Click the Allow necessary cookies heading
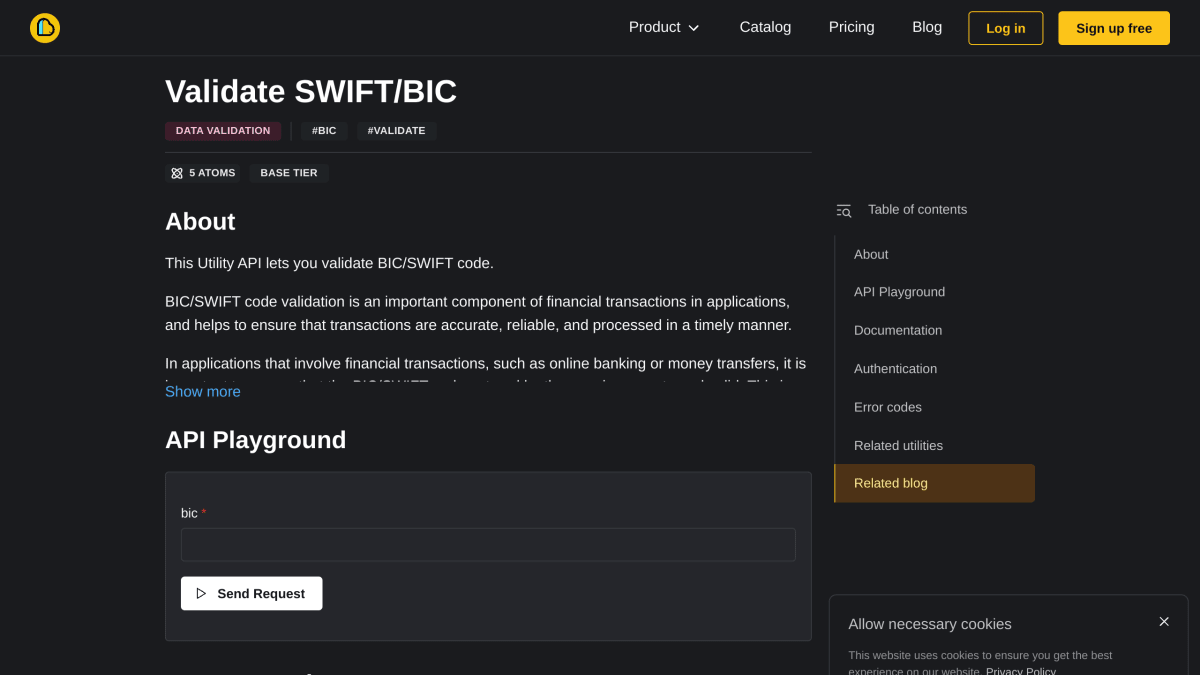 (930, 624)
